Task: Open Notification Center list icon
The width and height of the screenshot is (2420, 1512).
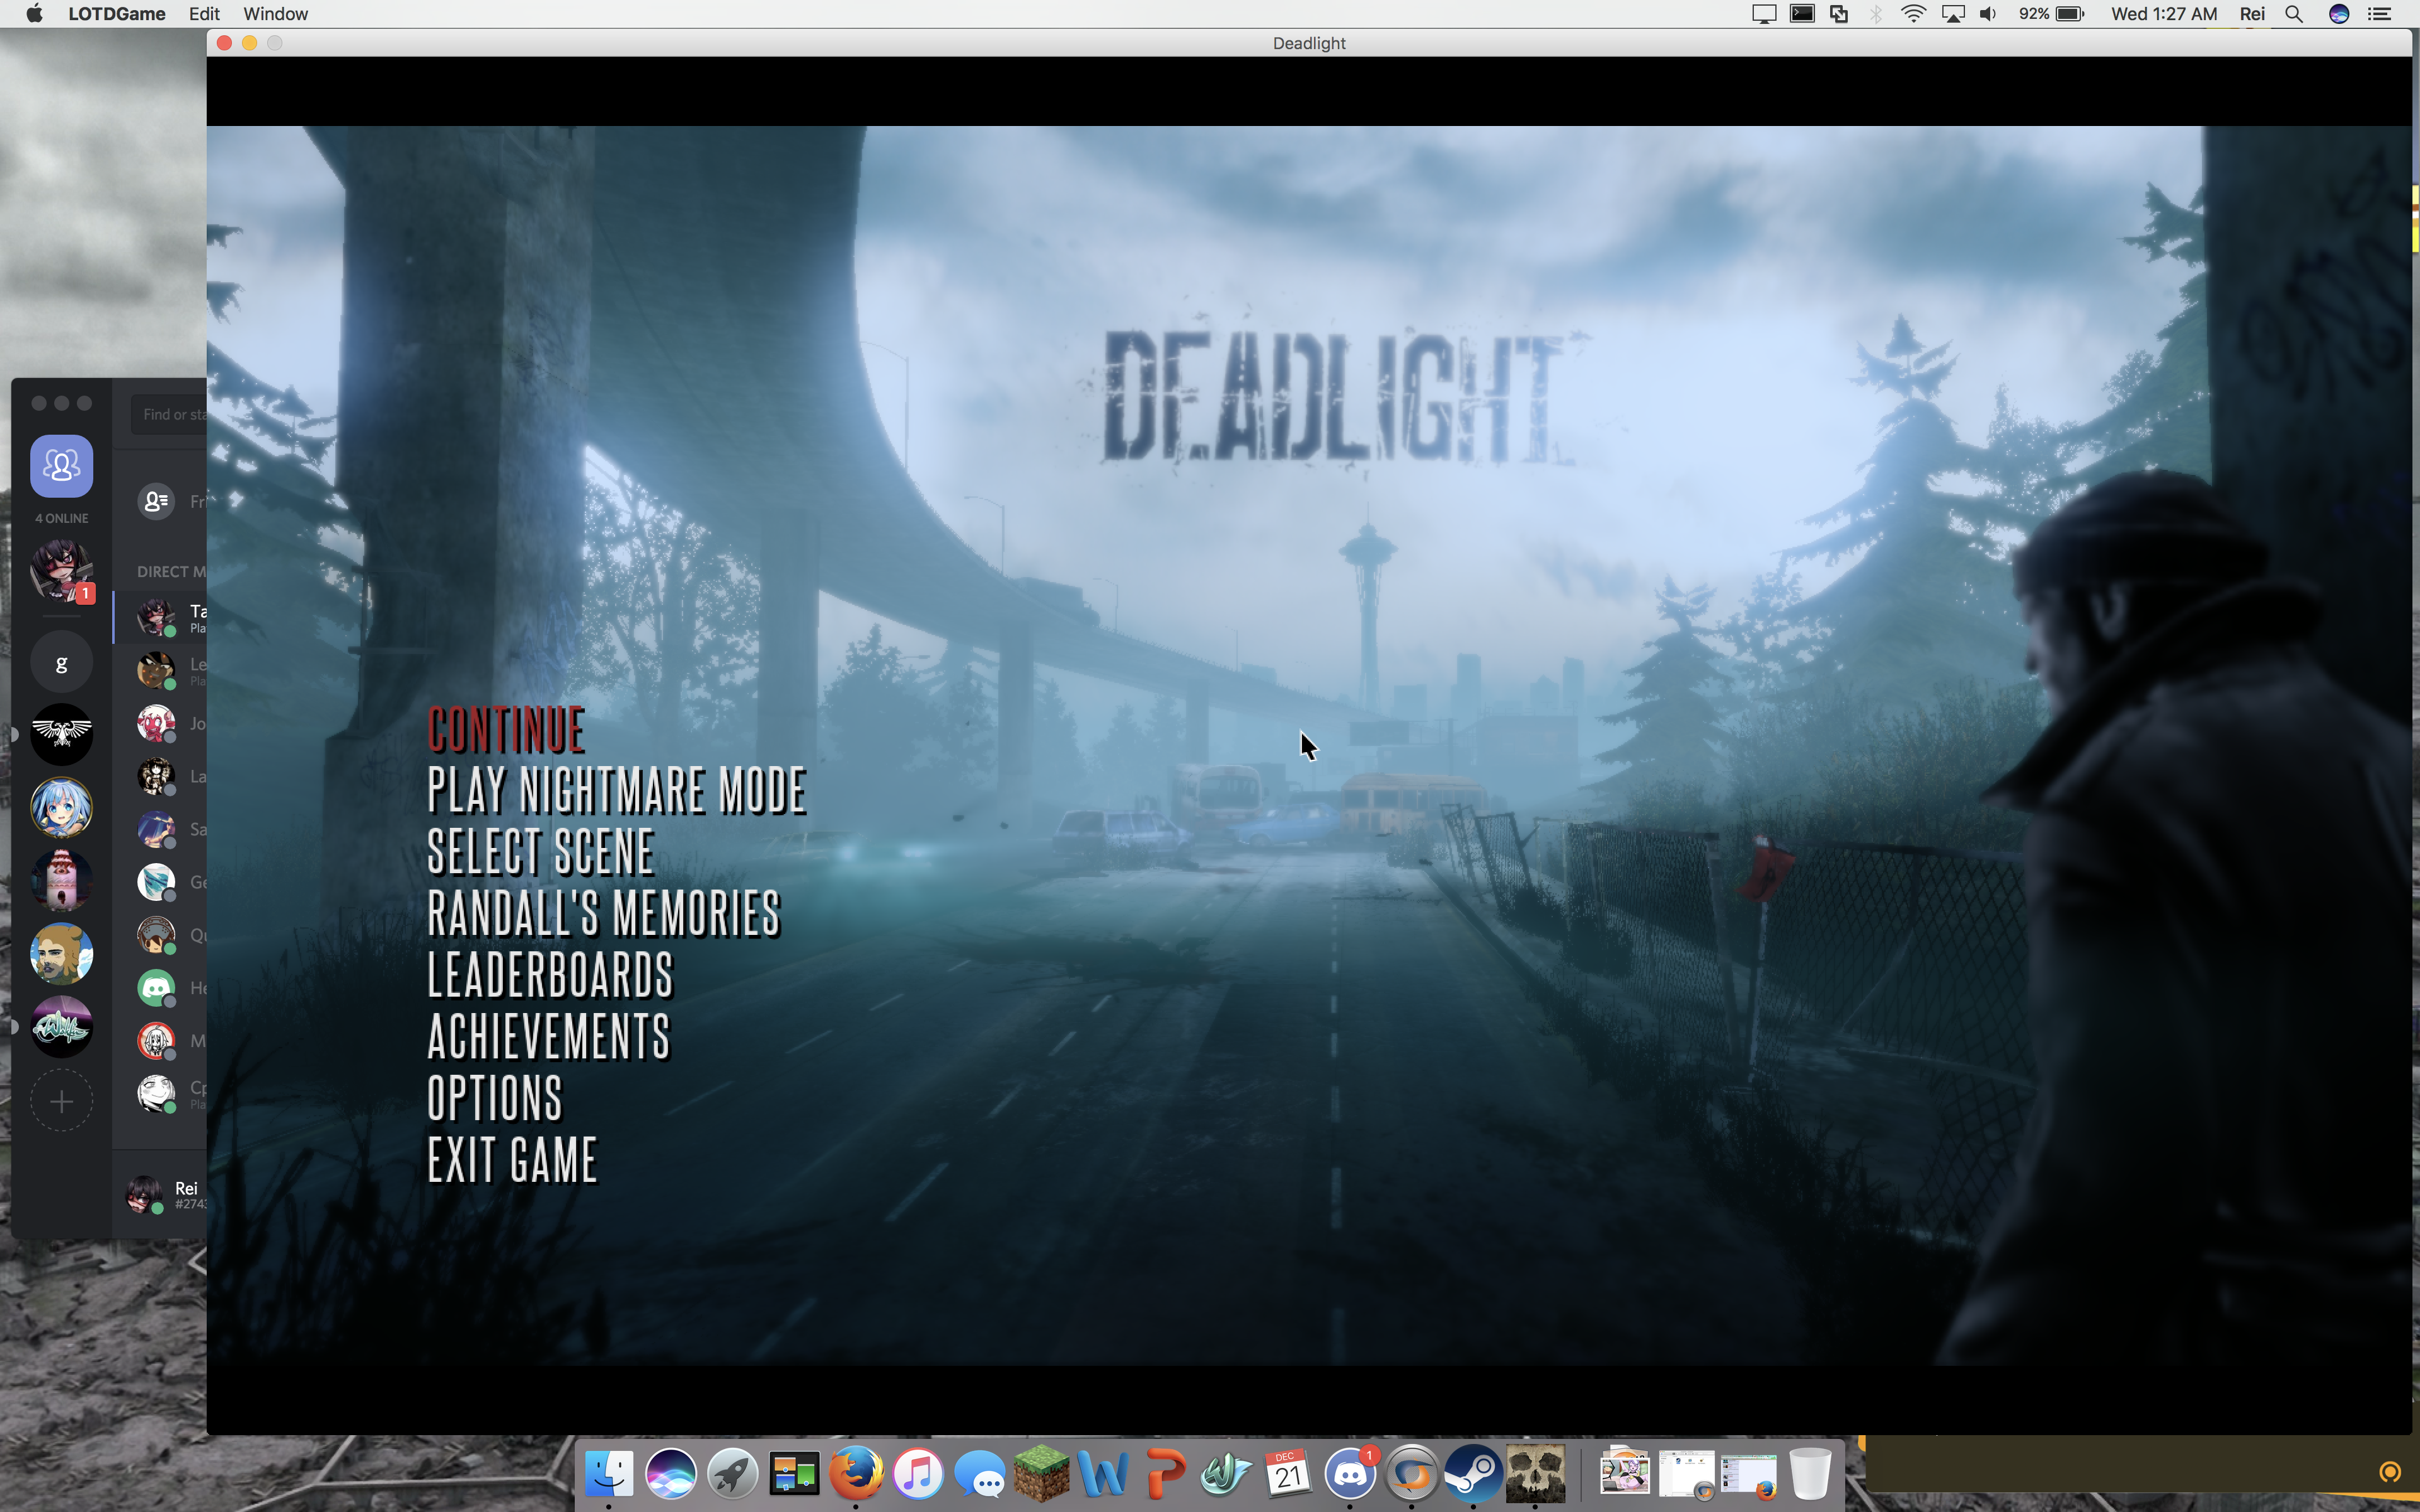Action: click(2379, 14)
